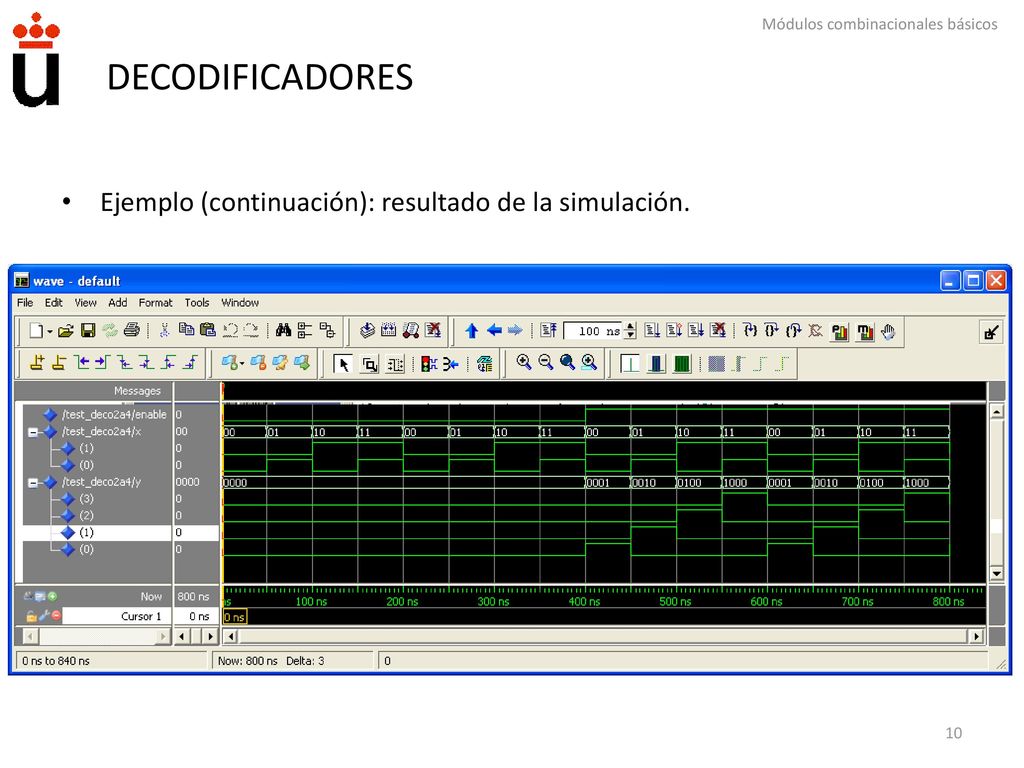Screen dimensions: 1024x768
Task: Click the Continue Run icon
Action: 674,330
